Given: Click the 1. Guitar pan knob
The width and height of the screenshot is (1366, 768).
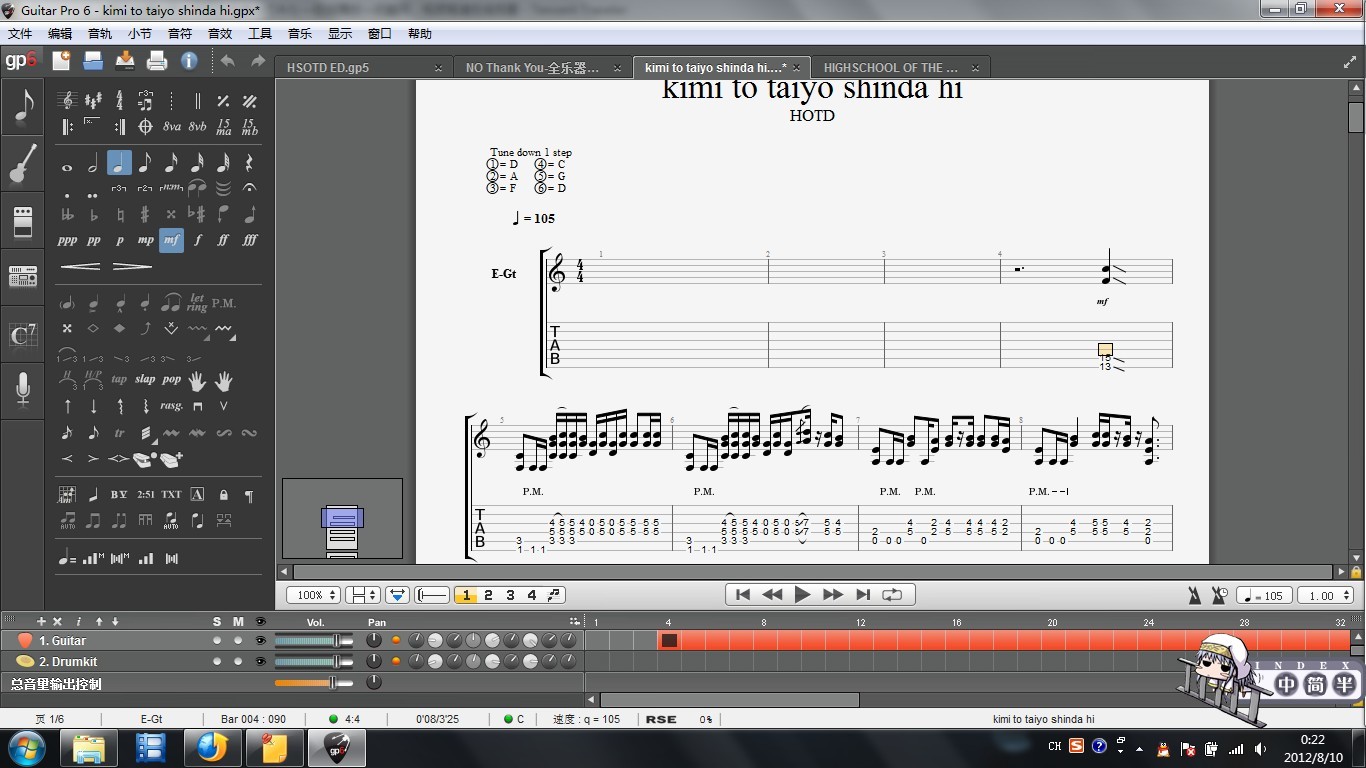Looking at the screenshot, I should [374, 640].
